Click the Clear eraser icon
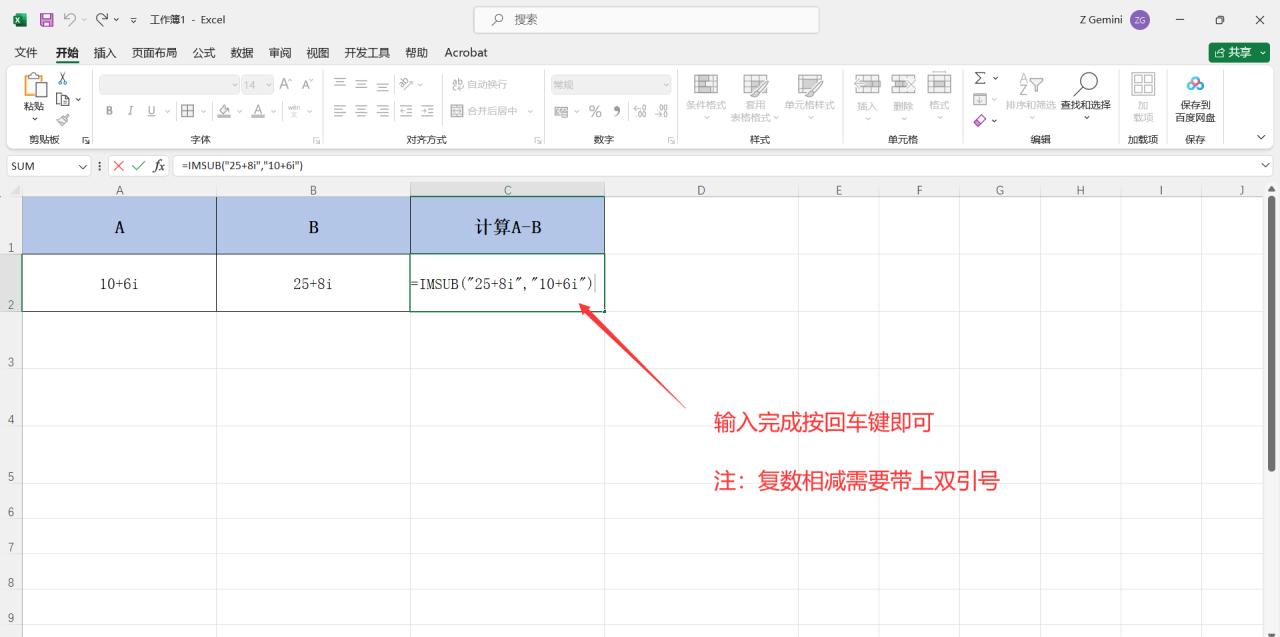 [980, 120]
